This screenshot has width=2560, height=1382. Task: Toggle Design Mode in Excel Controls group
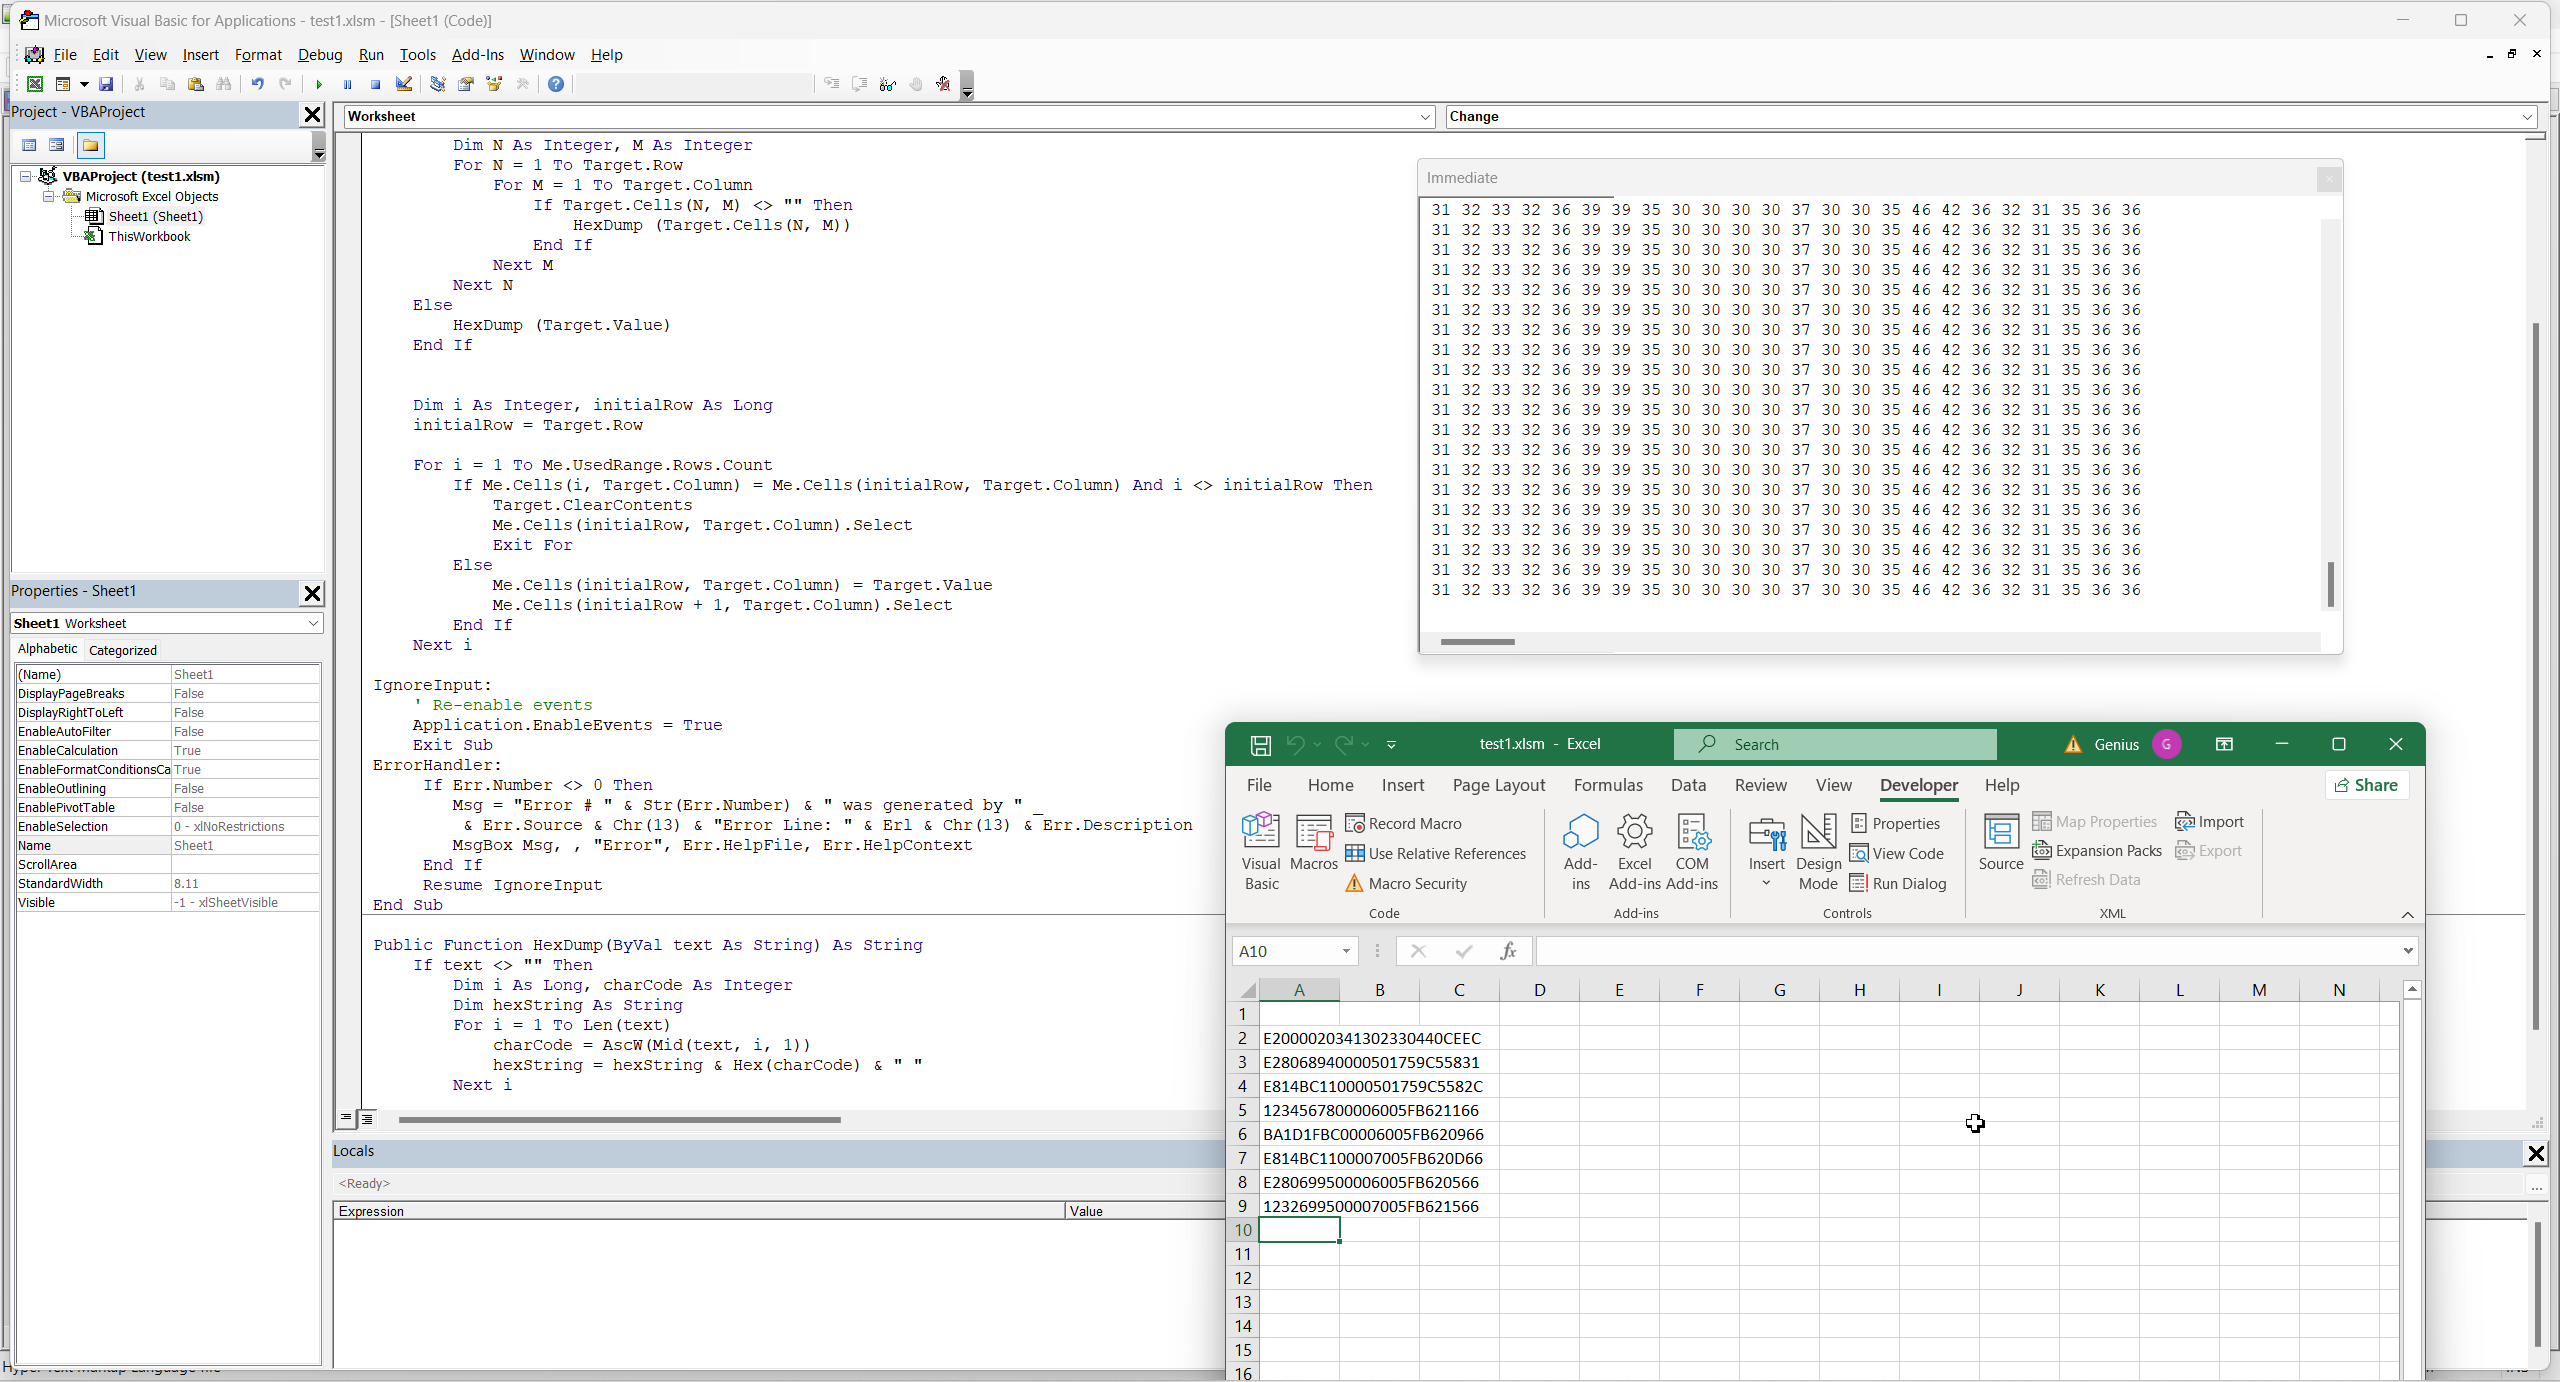(1817, 850)
